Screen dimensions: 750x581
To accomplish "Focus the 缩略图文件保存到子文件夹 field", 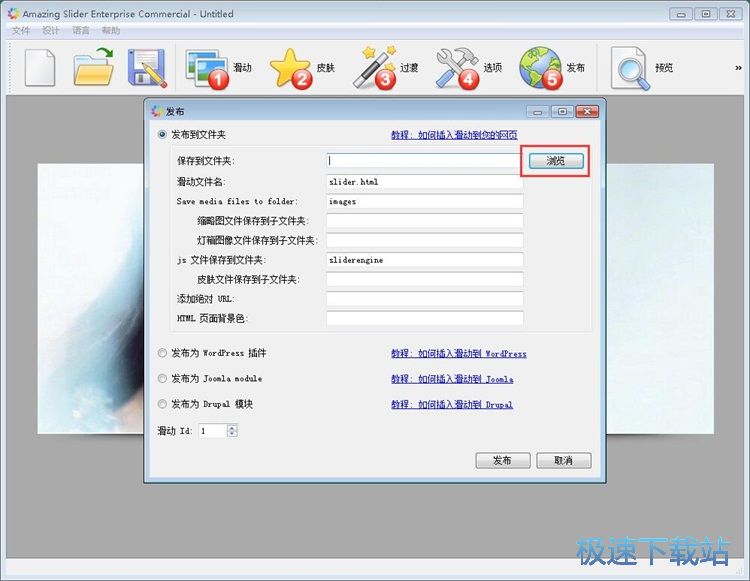I will [x=425, y=221].
